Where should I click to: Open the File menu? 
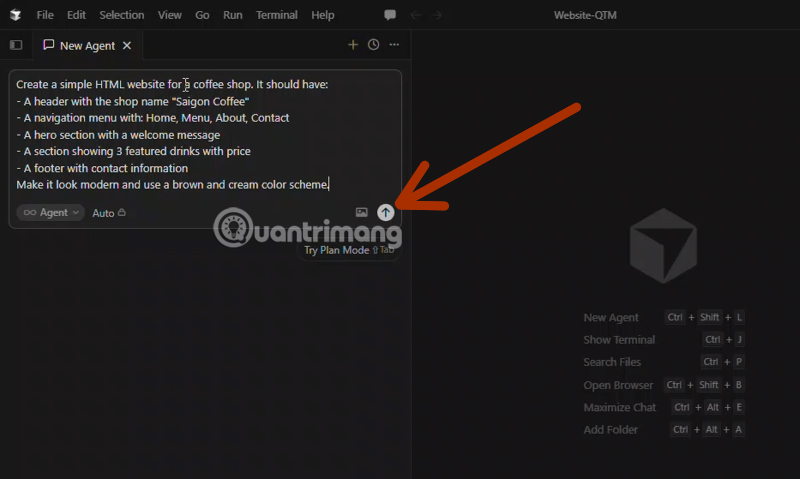coord(45,15)
